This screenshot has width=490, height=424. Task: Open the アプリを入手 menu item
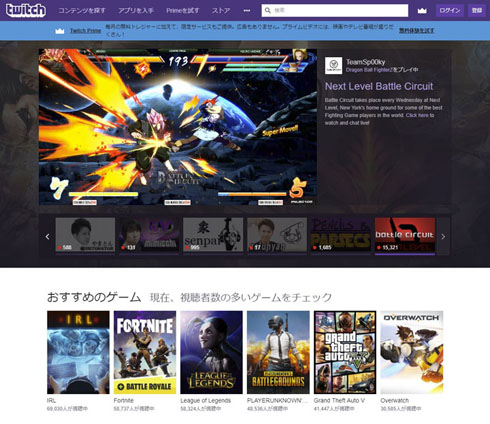(x=136, y=11)
